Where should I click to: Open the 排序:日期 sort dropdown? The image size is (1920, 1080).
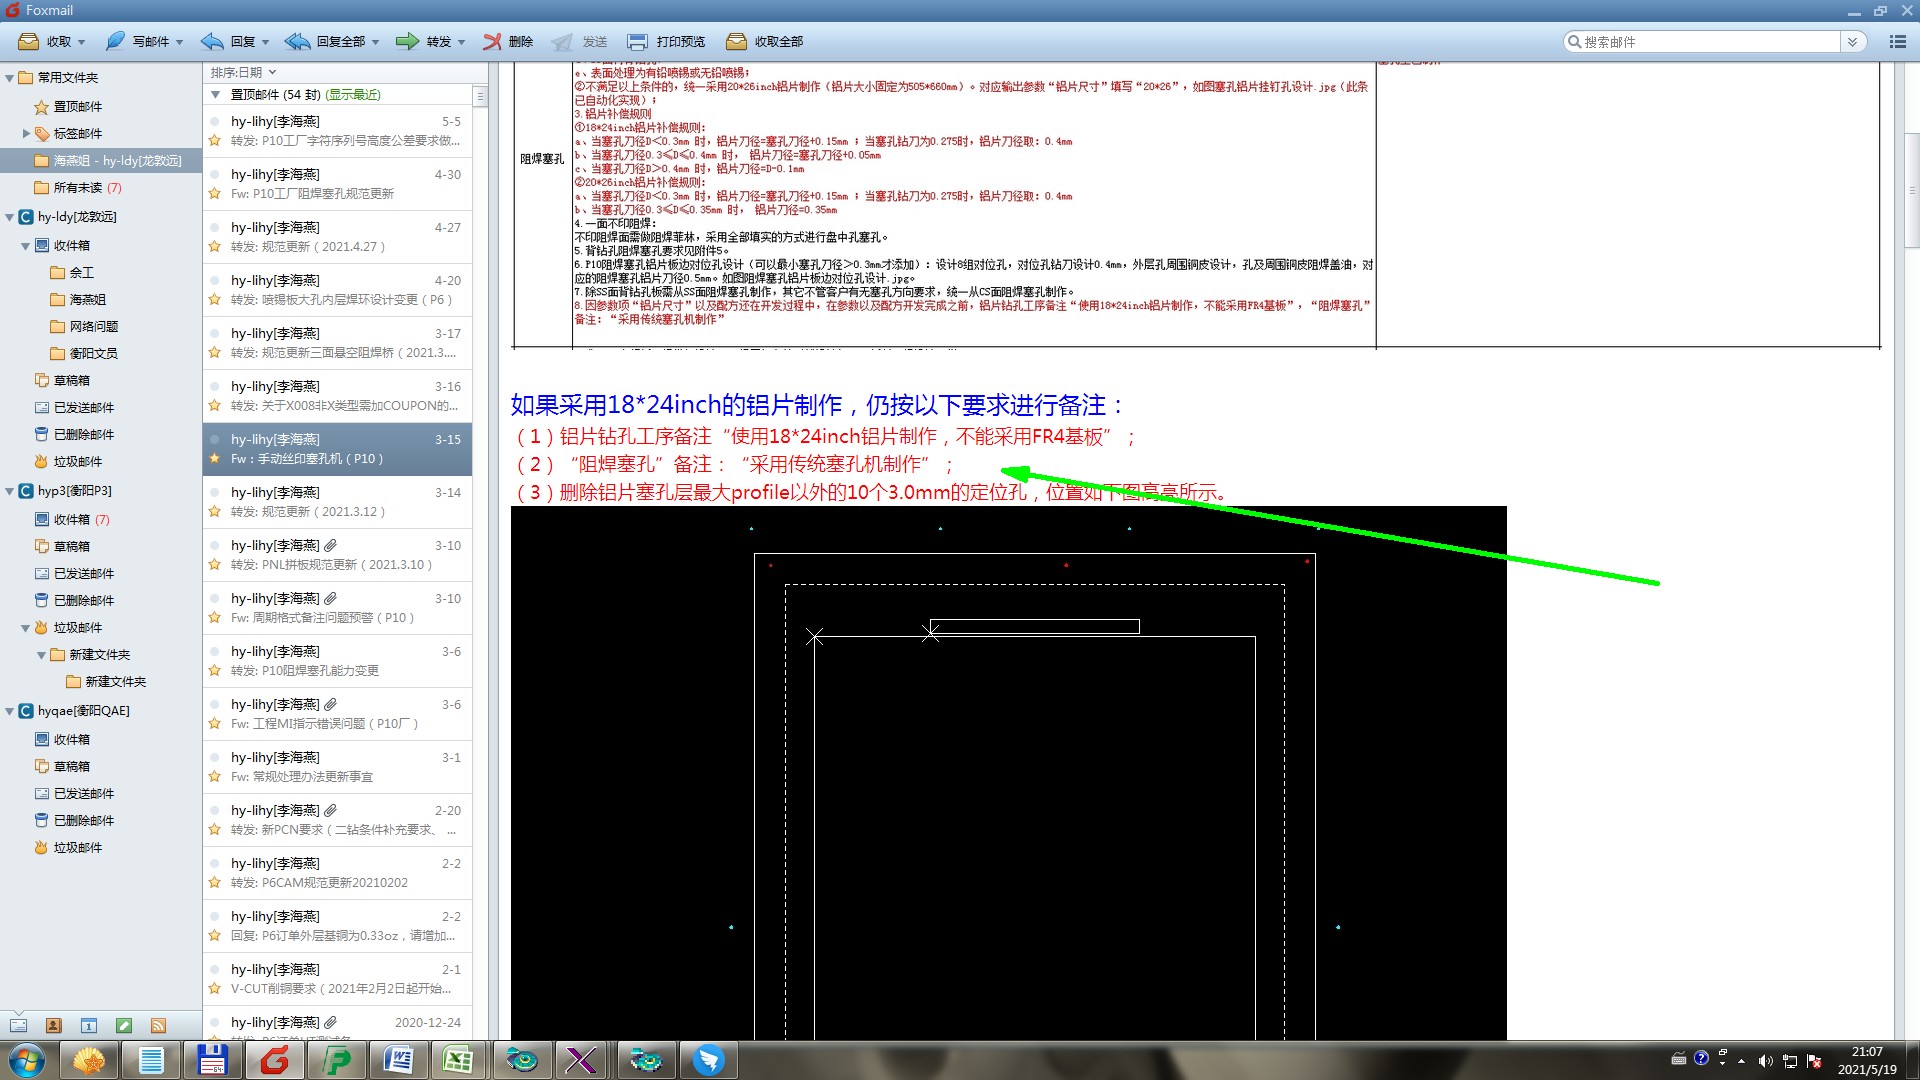243,72
